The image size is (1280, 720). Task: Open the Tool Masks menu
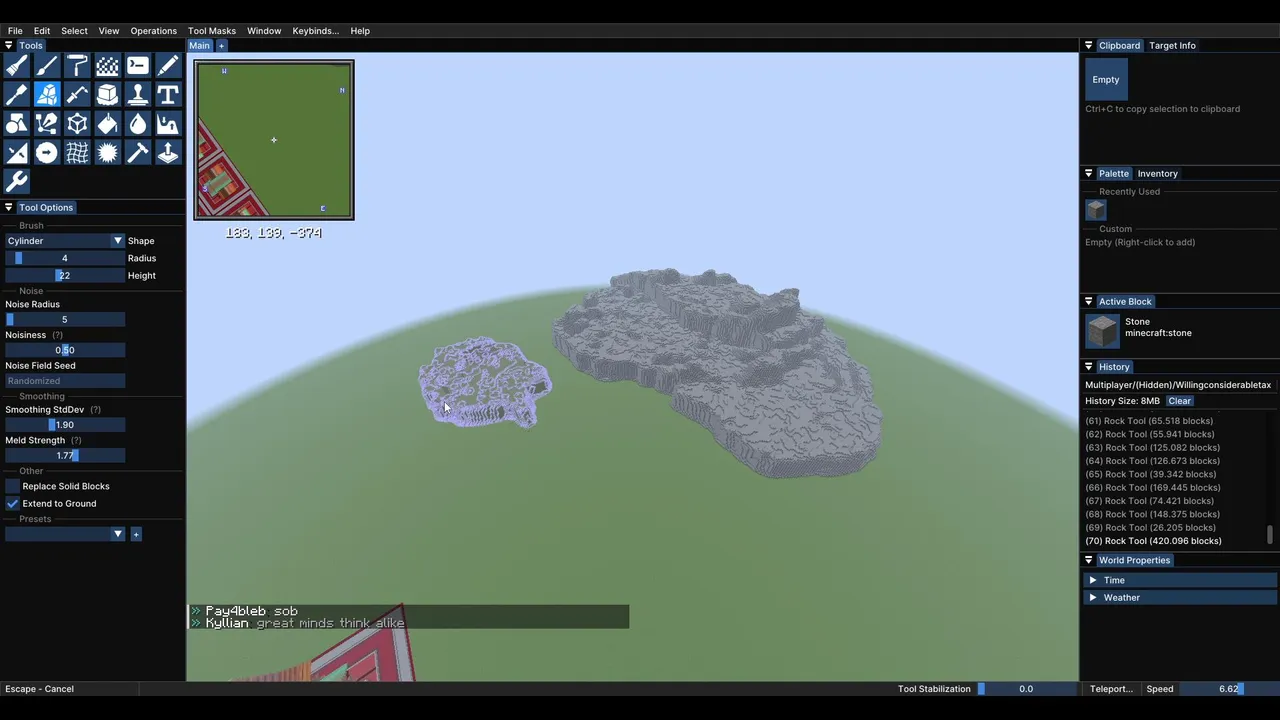(x=211, y=31)
